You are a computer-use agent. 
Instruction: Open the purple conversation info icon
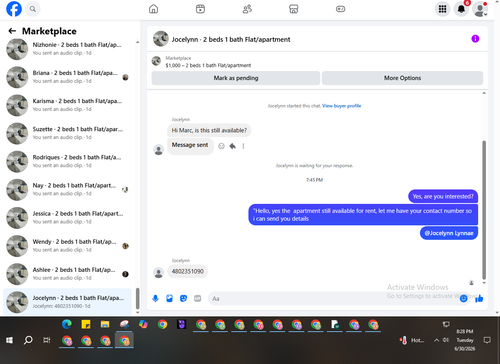click(475, 39)
